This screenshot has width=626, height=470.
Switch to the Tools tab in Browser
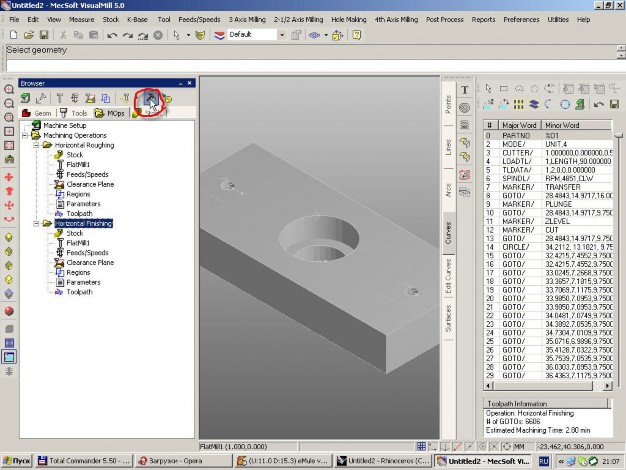(74, 113)
